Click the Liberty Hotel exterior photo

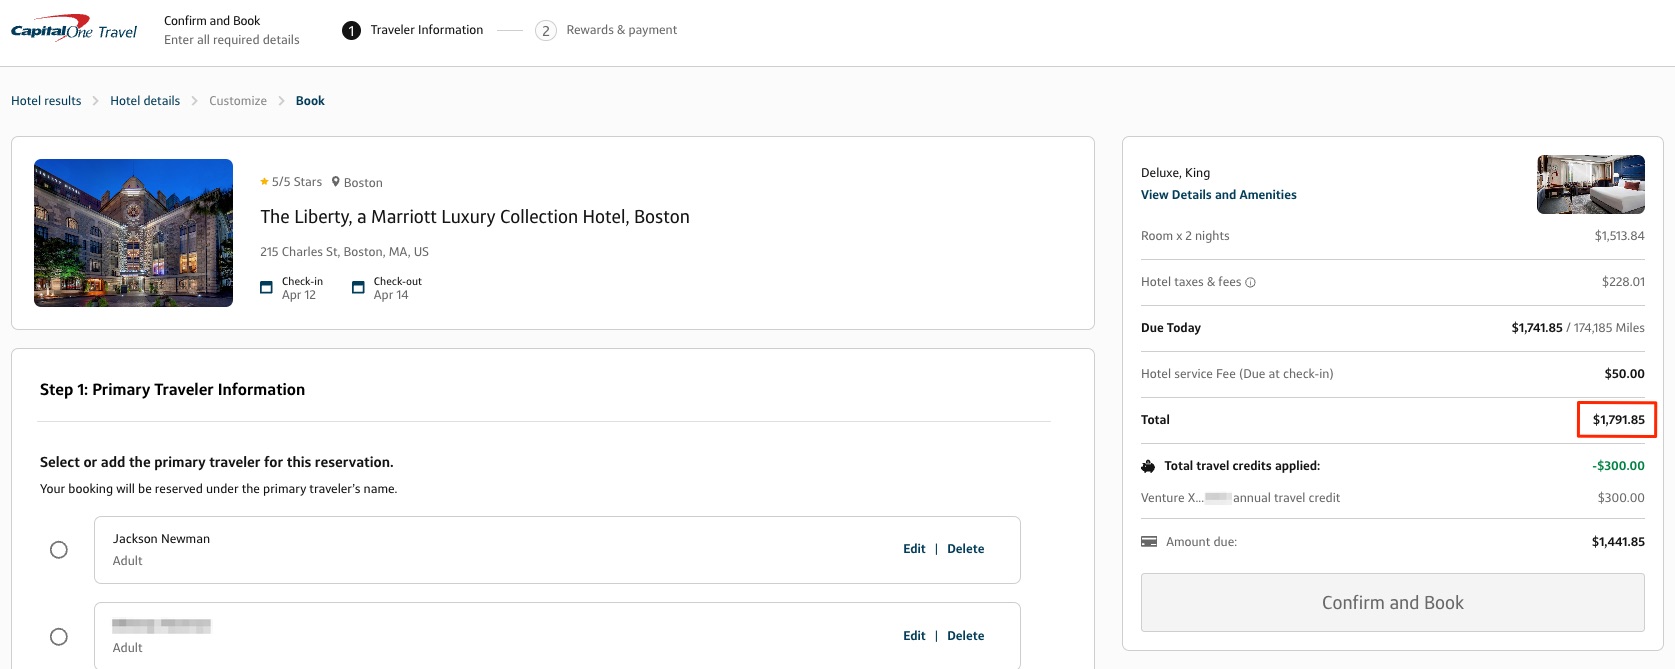click(133, 233)
